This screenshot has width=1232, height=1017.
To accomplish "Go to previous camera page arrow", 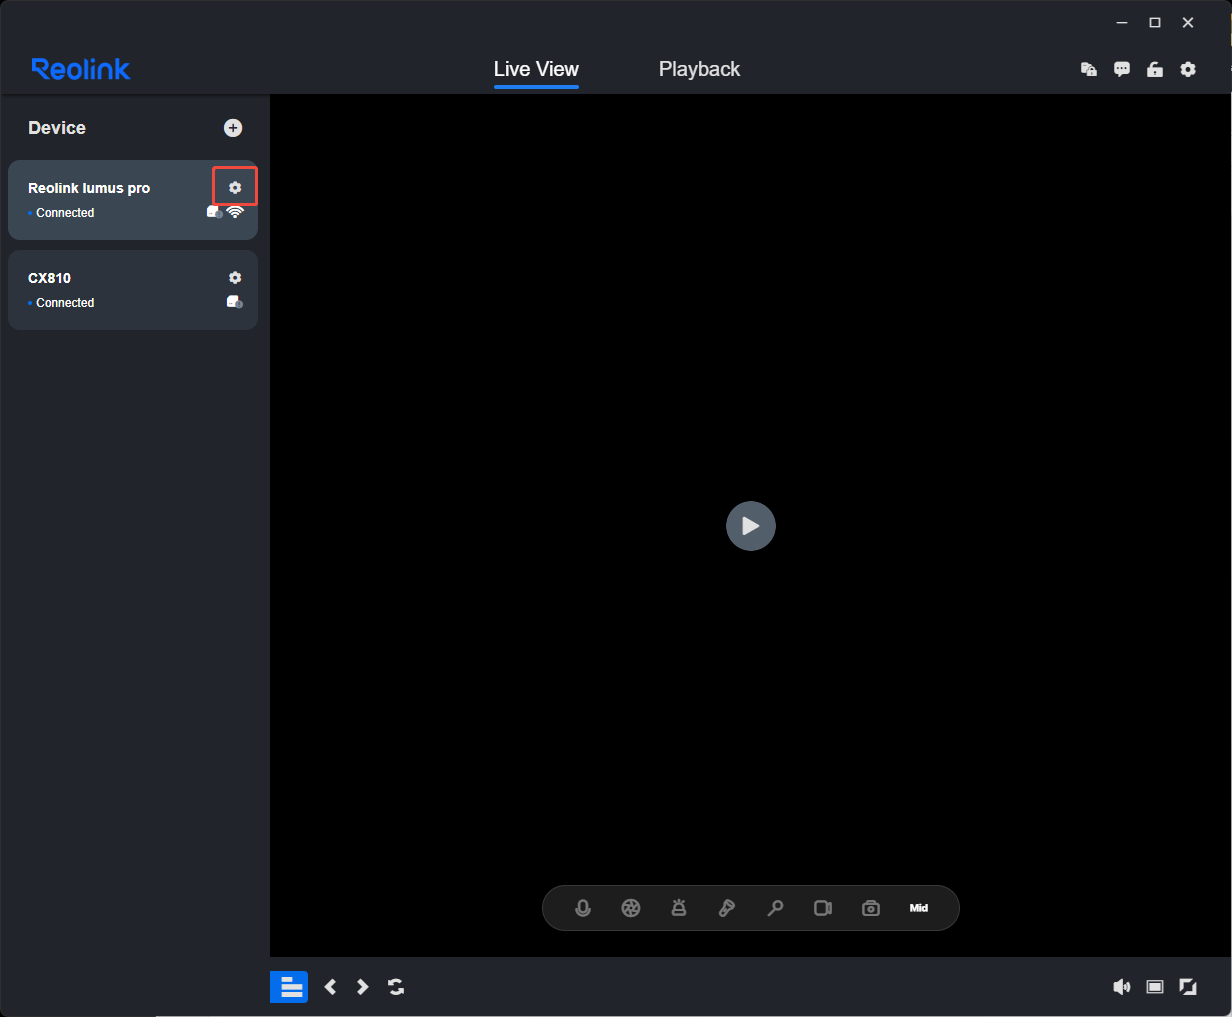I will (331, 987).
